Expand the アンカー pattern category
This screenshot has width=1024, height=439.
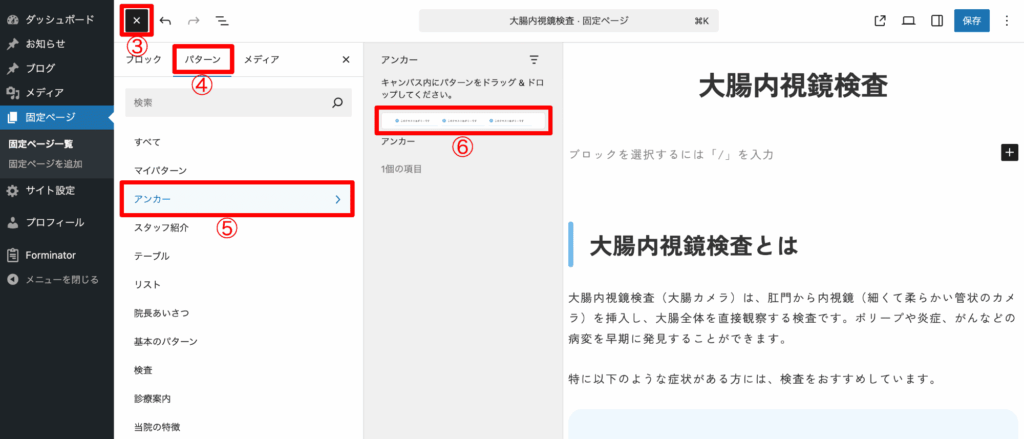point(237,200)
